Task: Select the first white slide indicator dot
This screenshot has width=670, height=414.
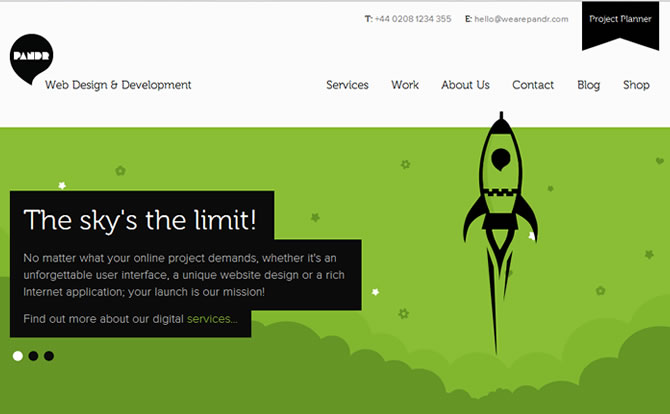Action: coord(18,355)
